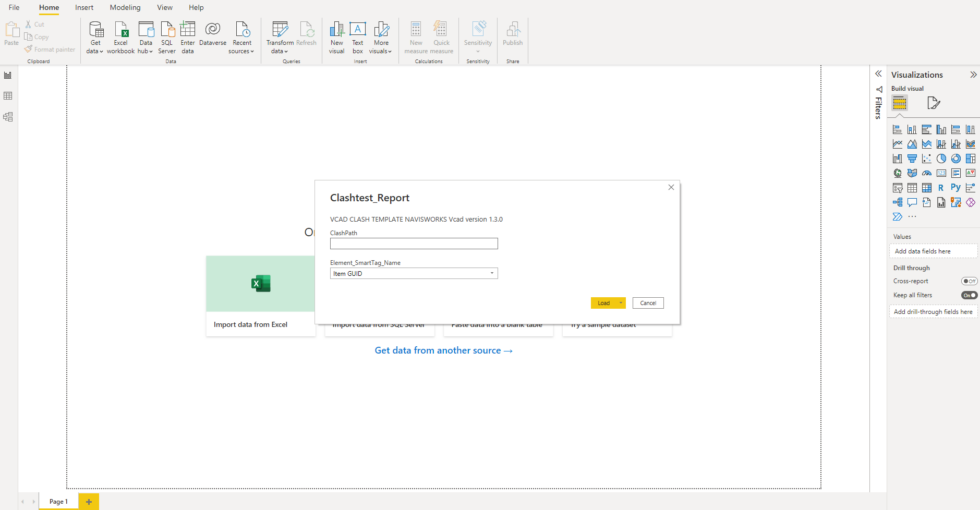Open the More visuals dropdown
The height and width of the screenshot is (510, 980).
[x=381, y=38]
